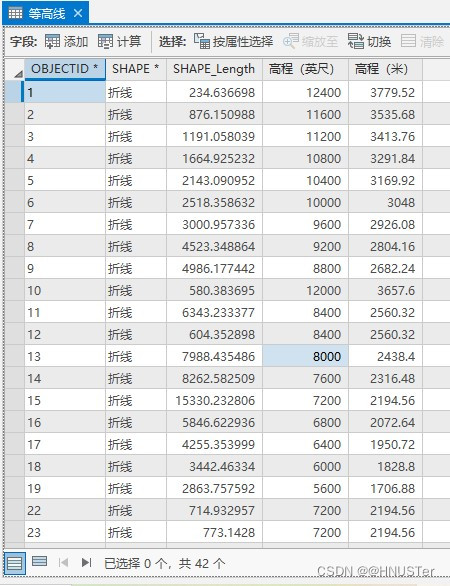
Task: Clear selection with 清除 button
Action: point(422,41)
